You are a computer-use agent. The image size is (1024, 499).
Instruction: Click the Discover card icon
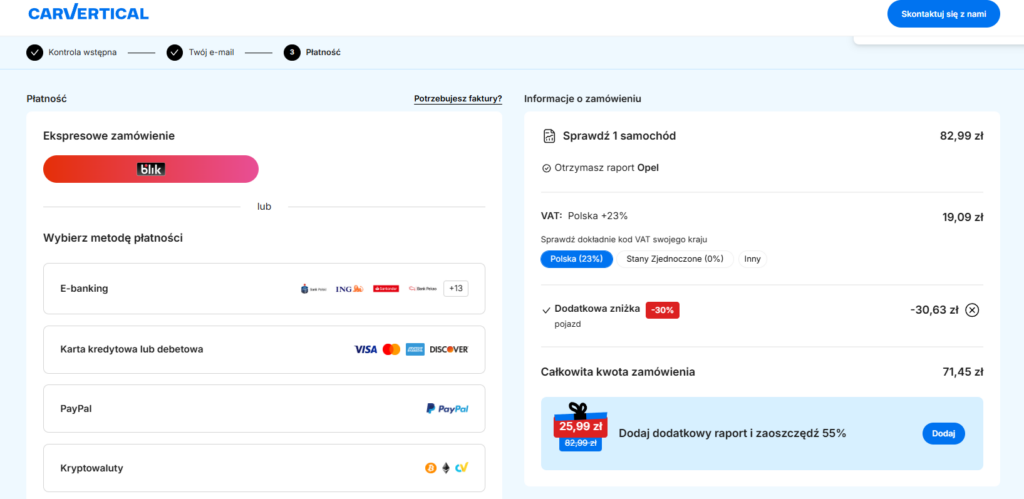tap(449, 350)
